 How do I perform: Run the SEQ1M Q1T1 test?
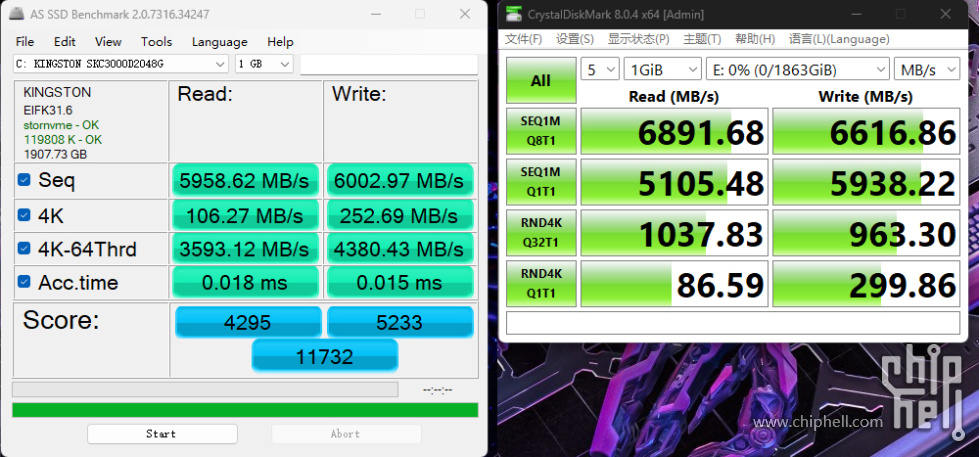click(x=540, y=182)
